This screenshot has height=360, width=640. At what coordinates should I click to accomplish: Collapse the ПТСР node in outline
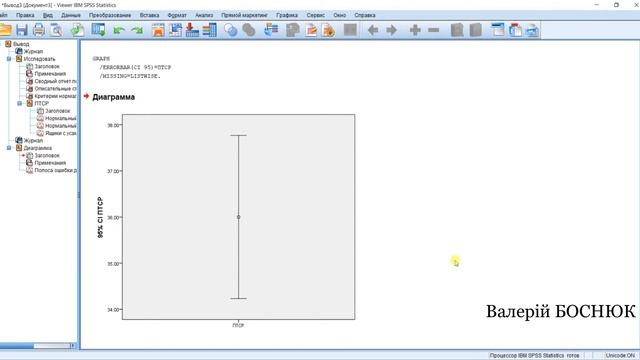click(19, 103)
